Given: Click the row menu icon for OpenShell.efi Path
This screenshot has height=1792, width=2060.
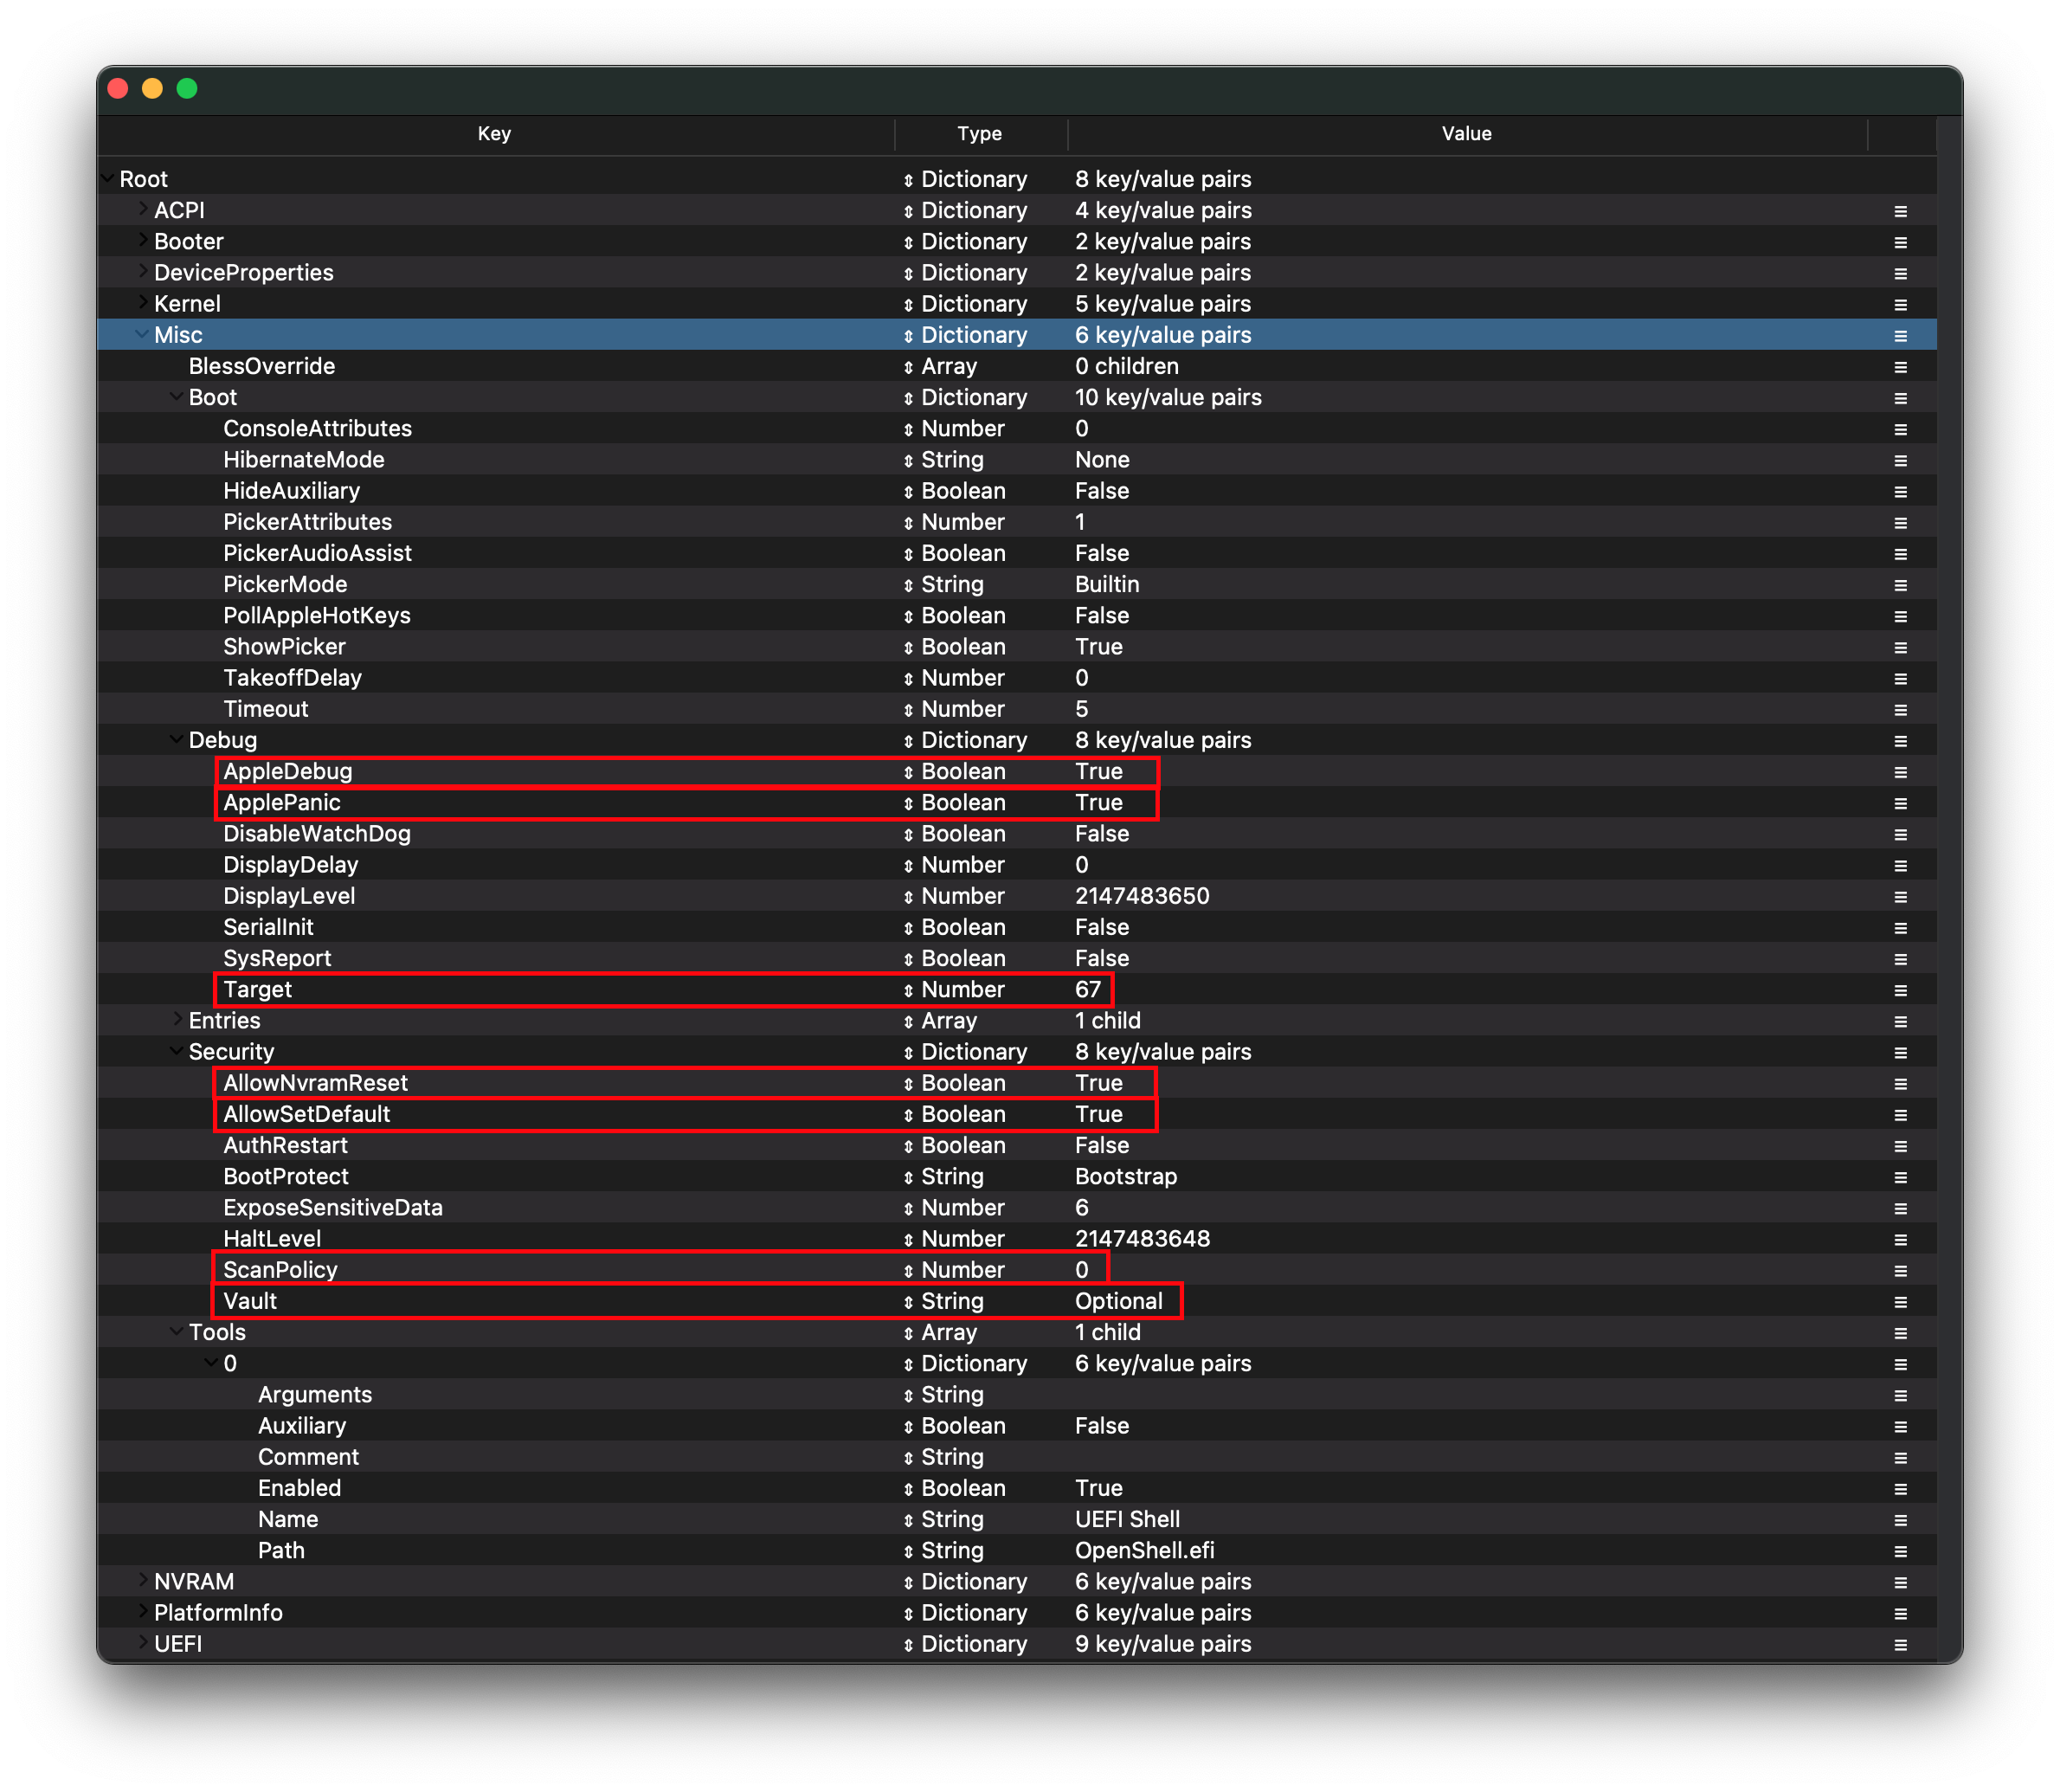Looking at the screenshot, I should [x=1900, y=1551].
